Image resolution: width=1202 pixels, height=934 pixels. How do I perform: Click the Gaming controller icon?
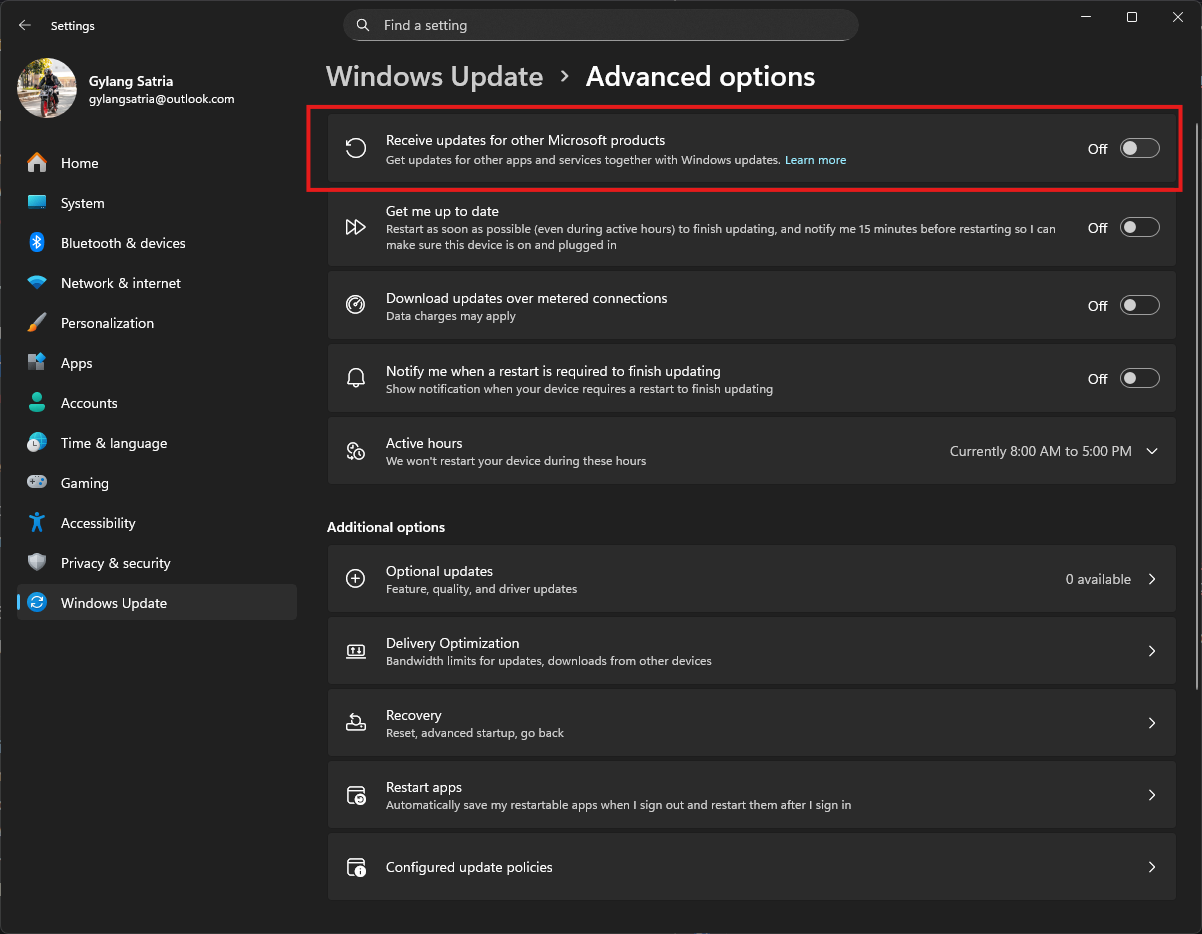point(37,483)
